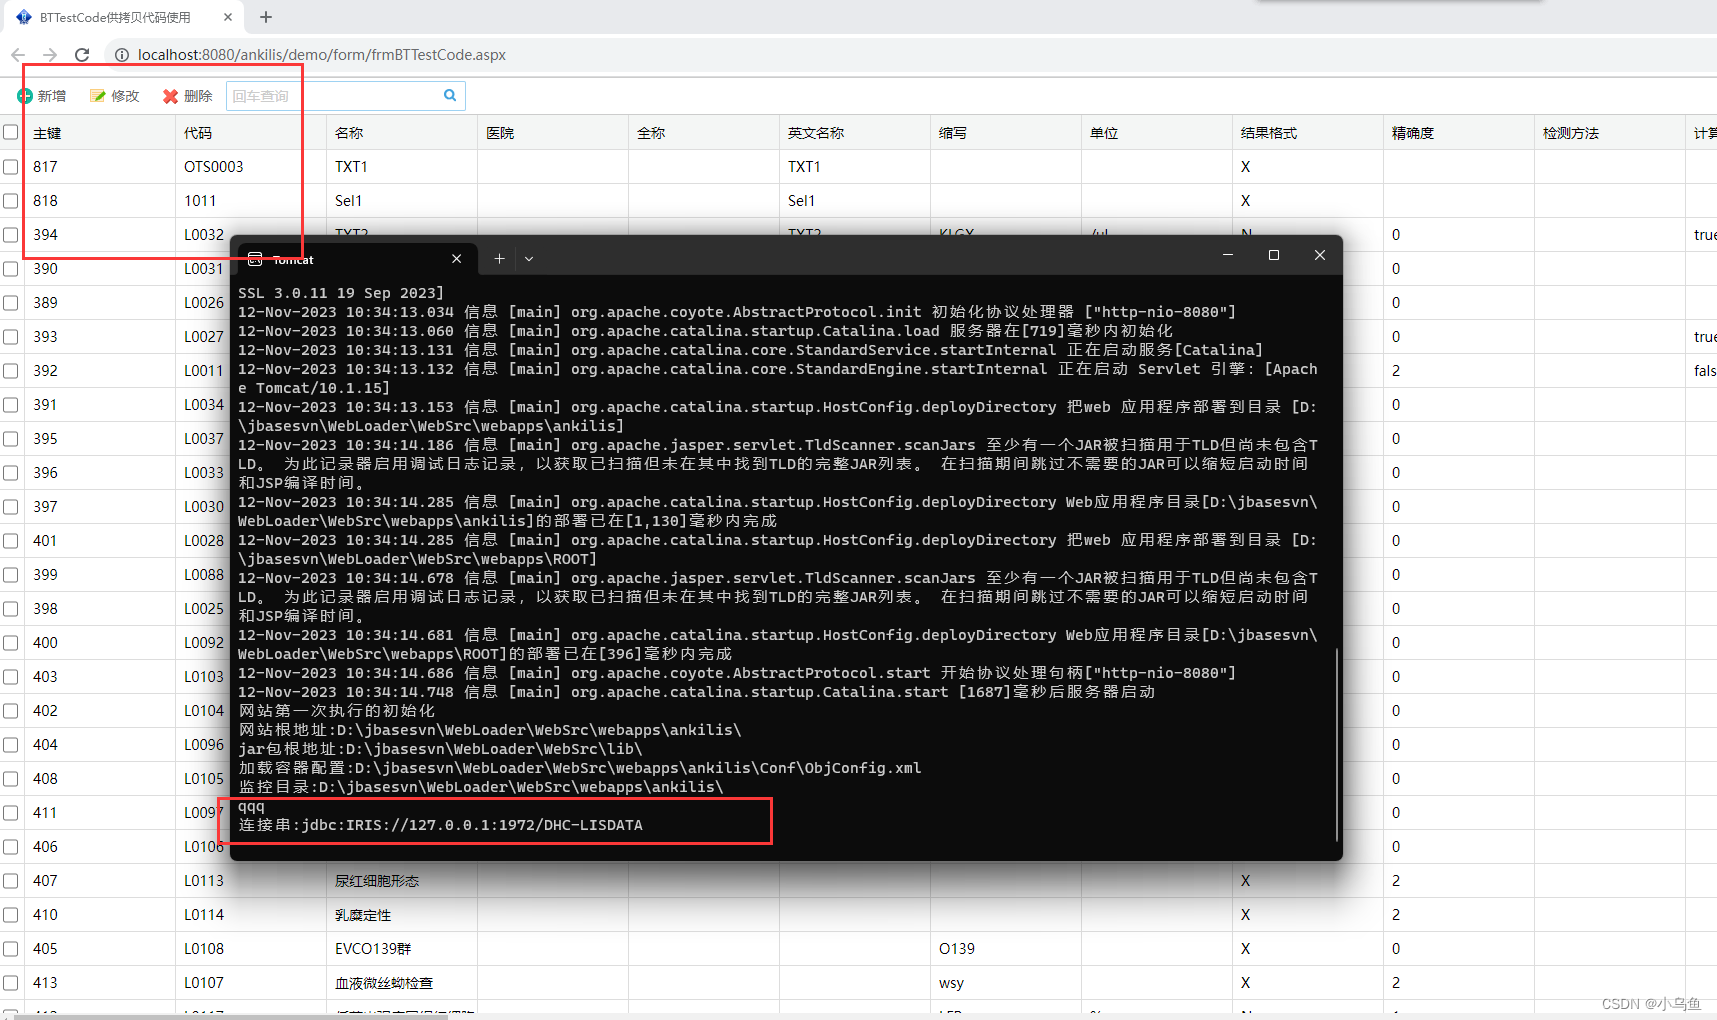The image size is (1717, 1020).
Task: Check the row 413 checkbox
Action: [x=11, y=983]
